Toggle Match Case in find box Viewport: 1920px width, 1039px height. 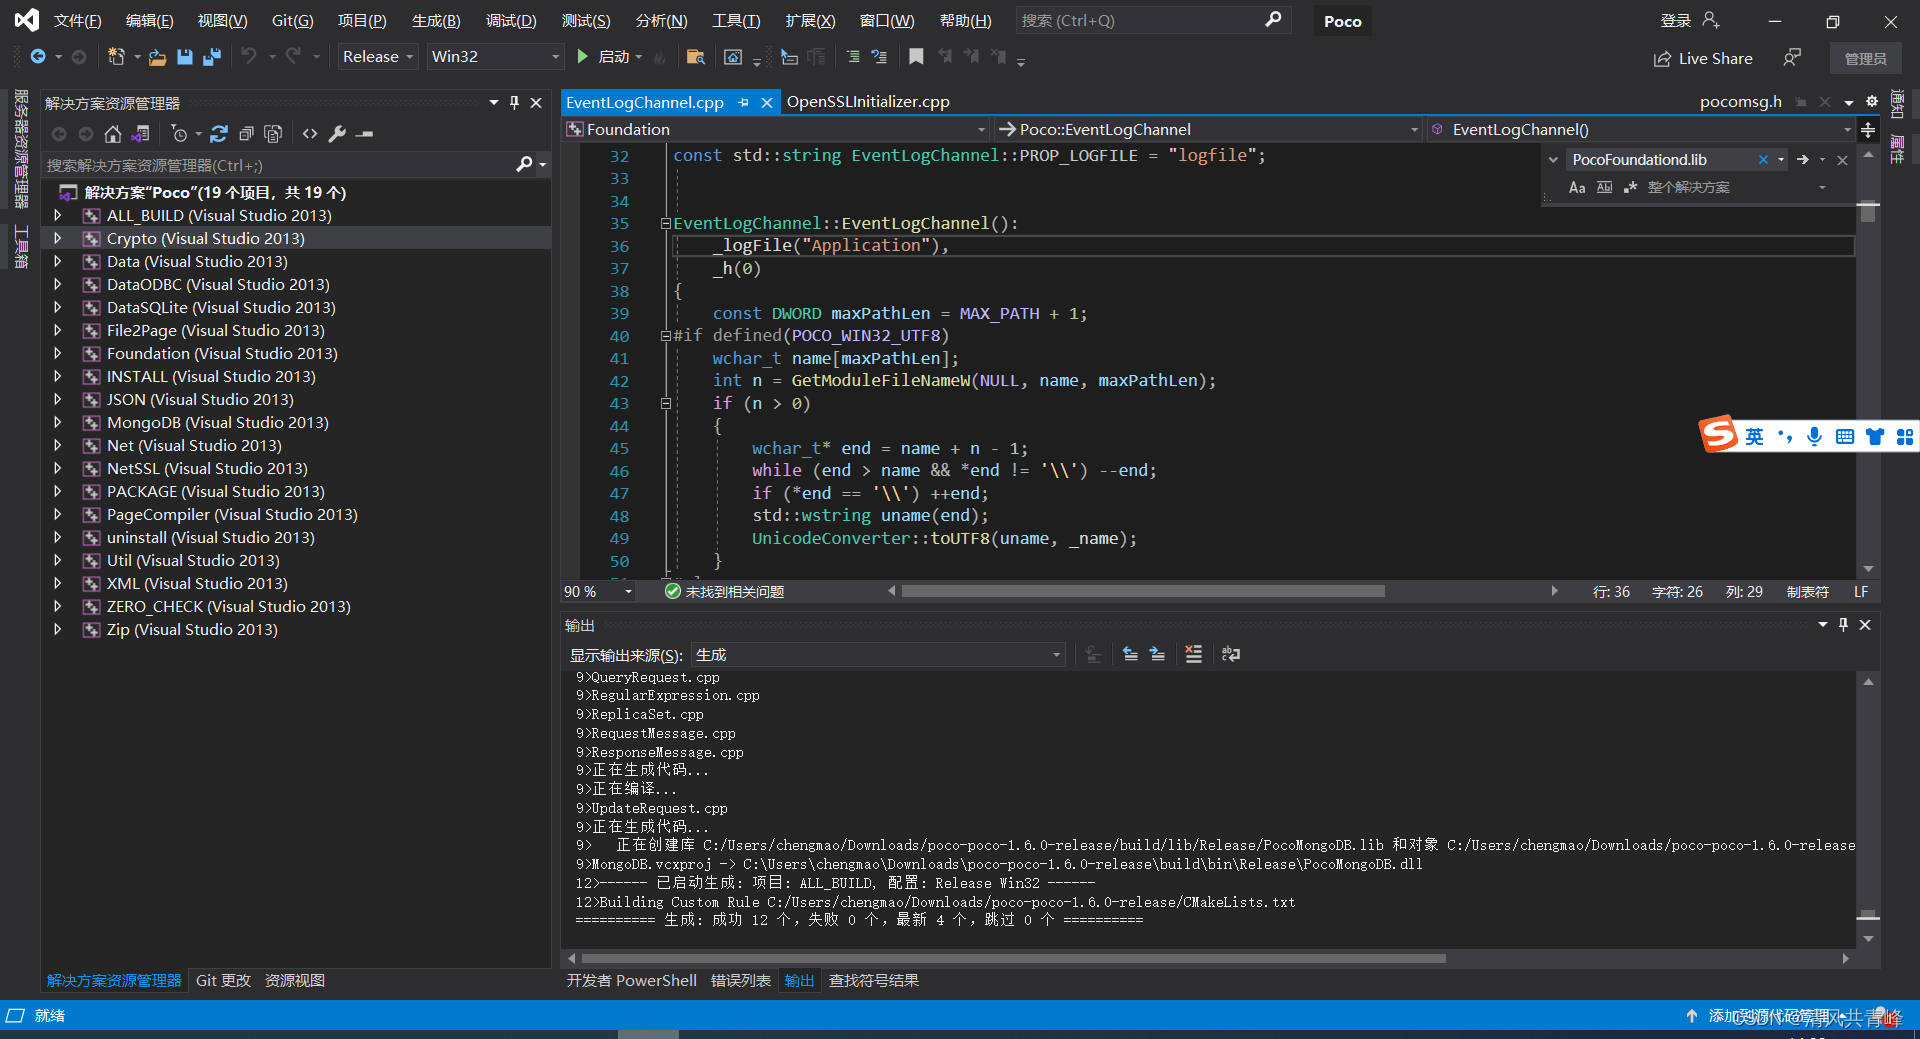tap(1577, 187)
